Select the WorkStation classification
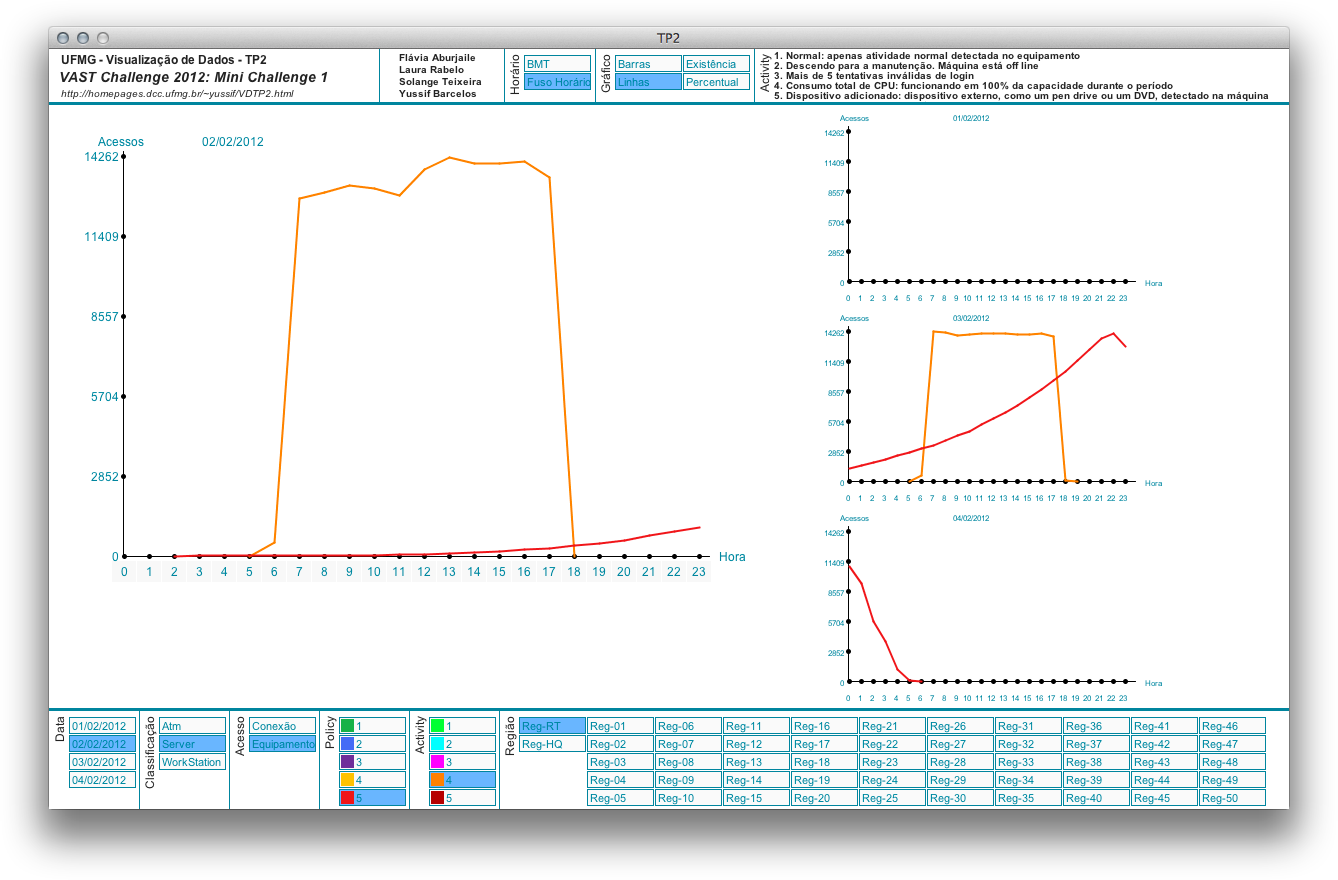Viewport: 1338px width, 880px height. pyautogui.click(x=192, y=762)
